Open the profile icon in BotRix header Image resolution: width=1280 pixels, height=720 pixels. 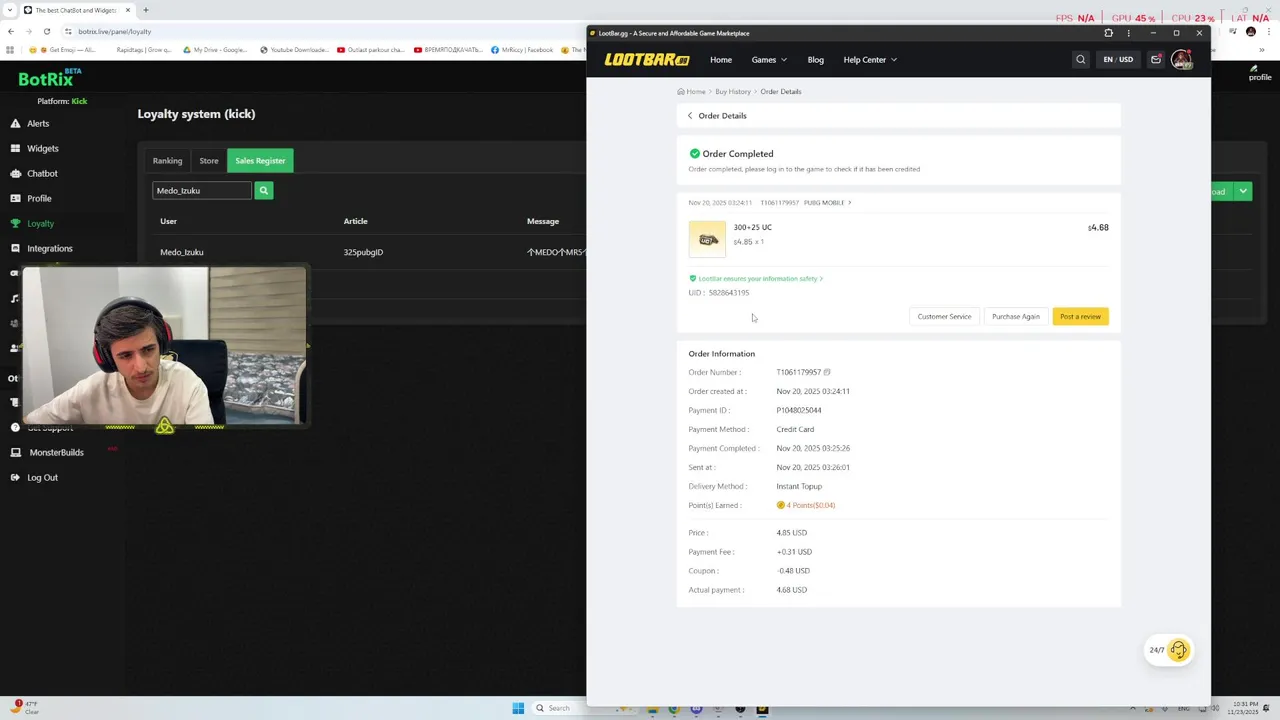(x=1260, y=73)
